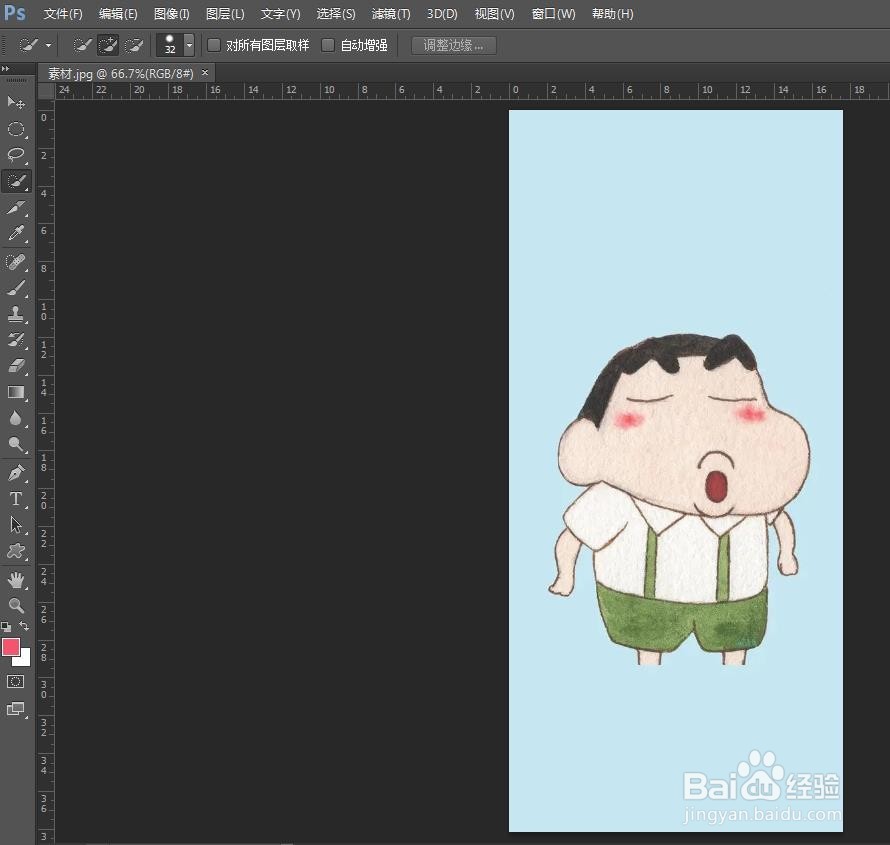This screenshot has width=890, height=845.
Task: Choose New Selection mode in options bar
Action: pos(83,45)
